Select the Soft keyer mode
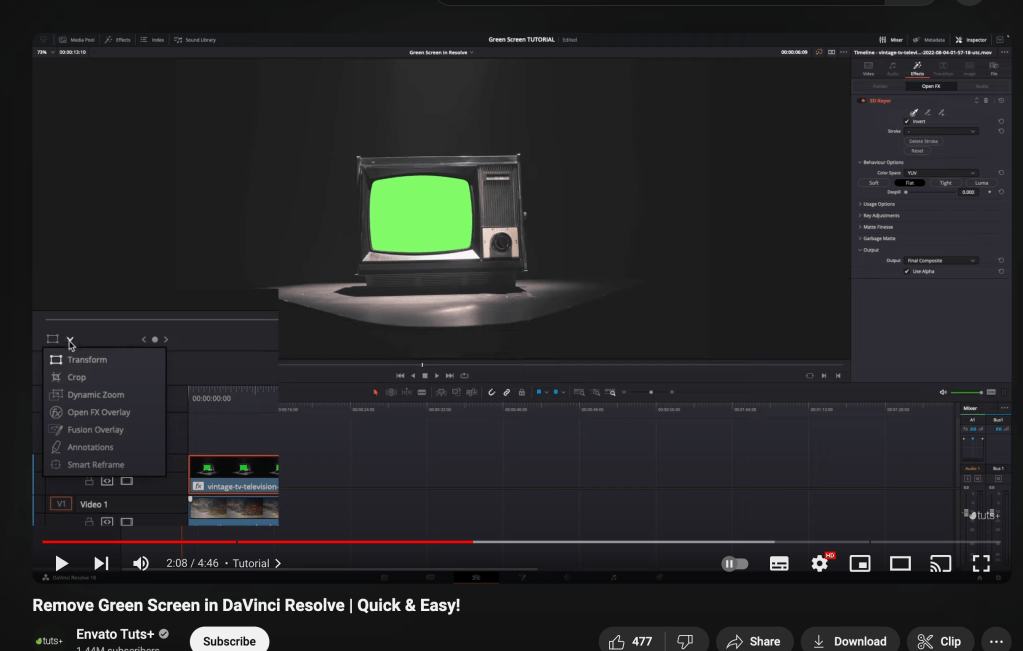This screenshot has height=651, width=1023. click(x=874, y=183)
